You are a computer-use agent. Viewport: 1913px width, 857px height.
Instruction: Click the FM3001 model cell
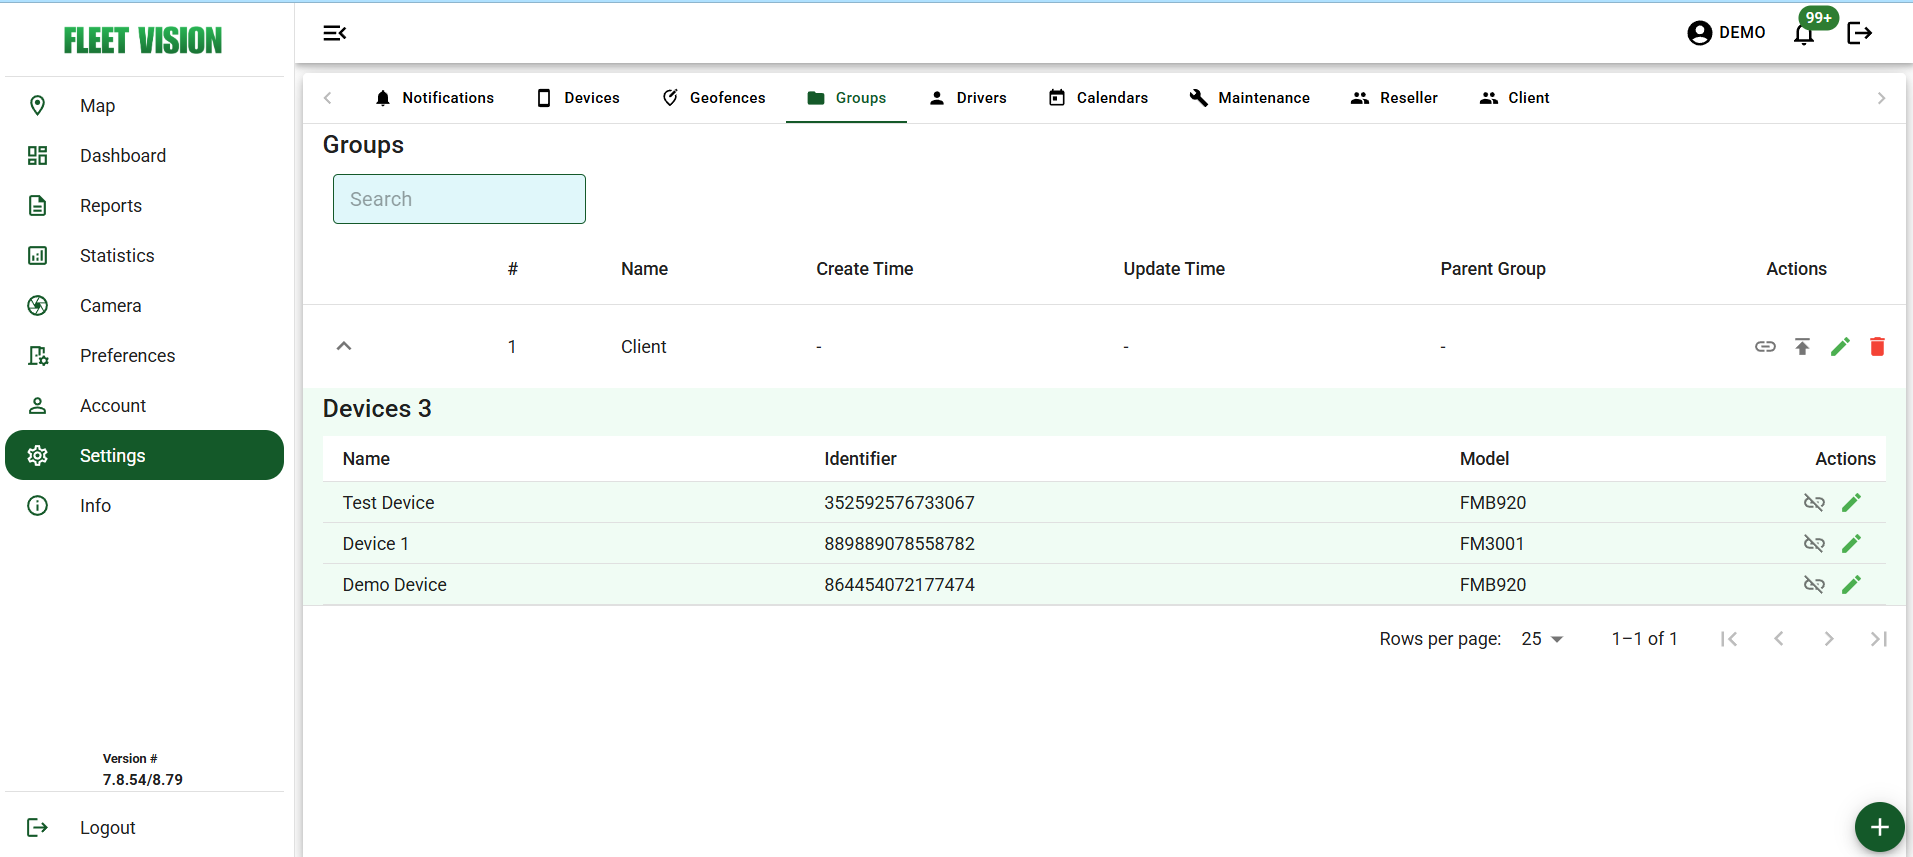tap(1492, 543)
